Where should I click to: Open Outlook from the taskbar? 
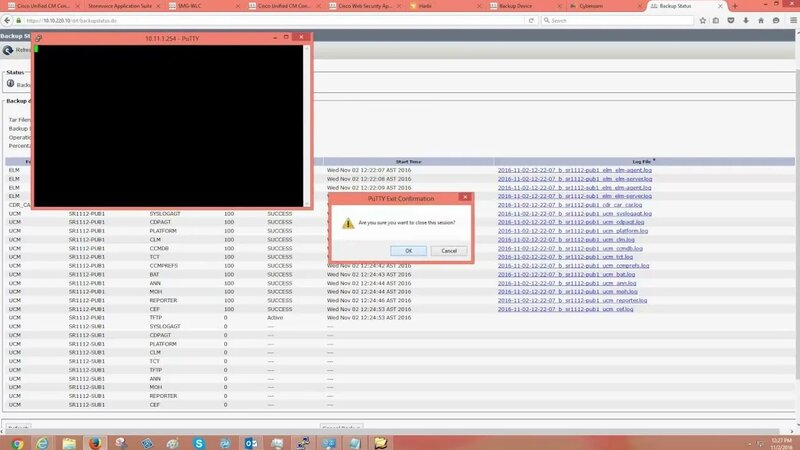[251, 443]
